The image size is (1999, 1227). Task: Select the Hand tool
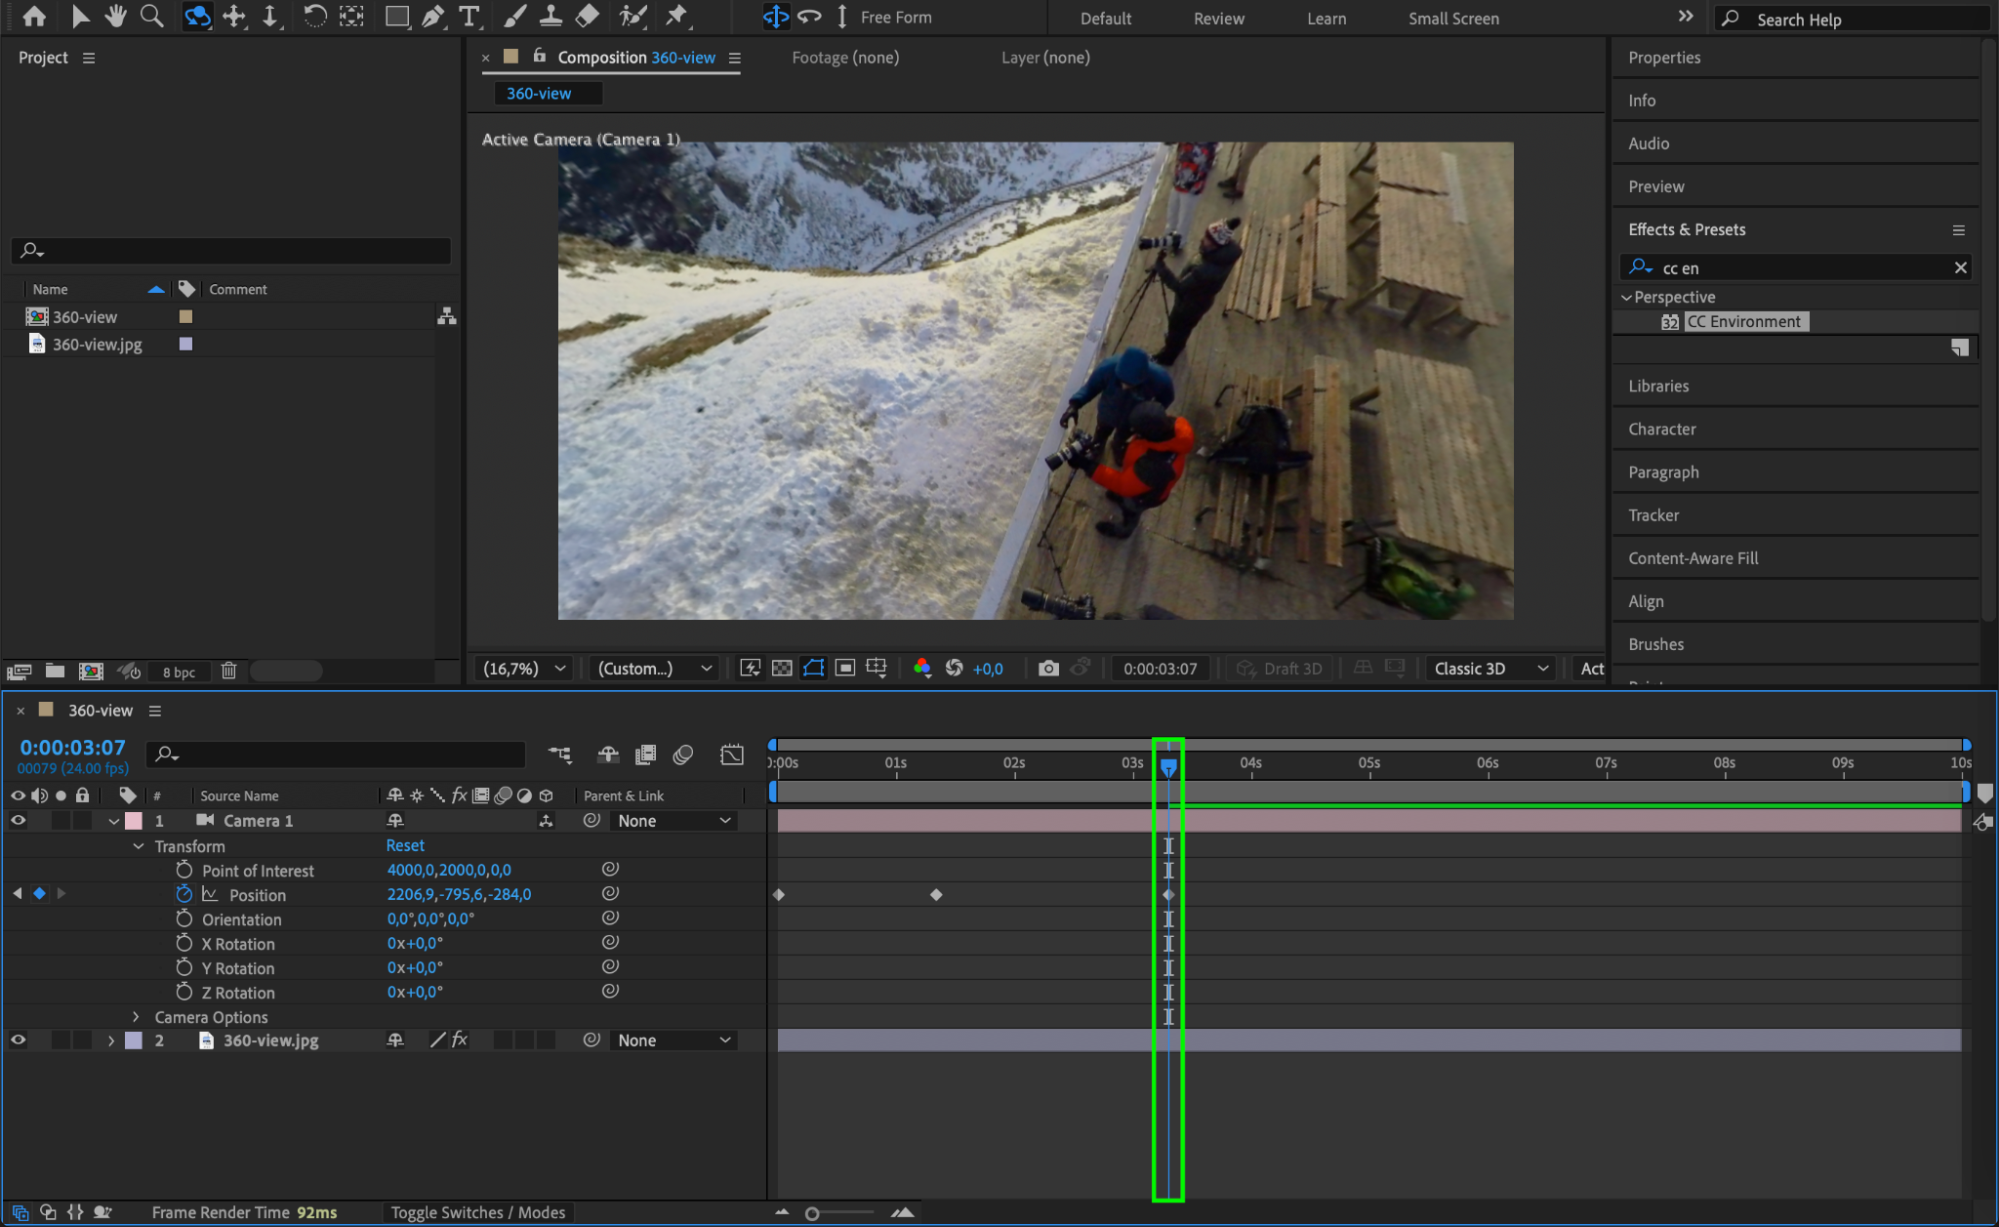(115, 16)
